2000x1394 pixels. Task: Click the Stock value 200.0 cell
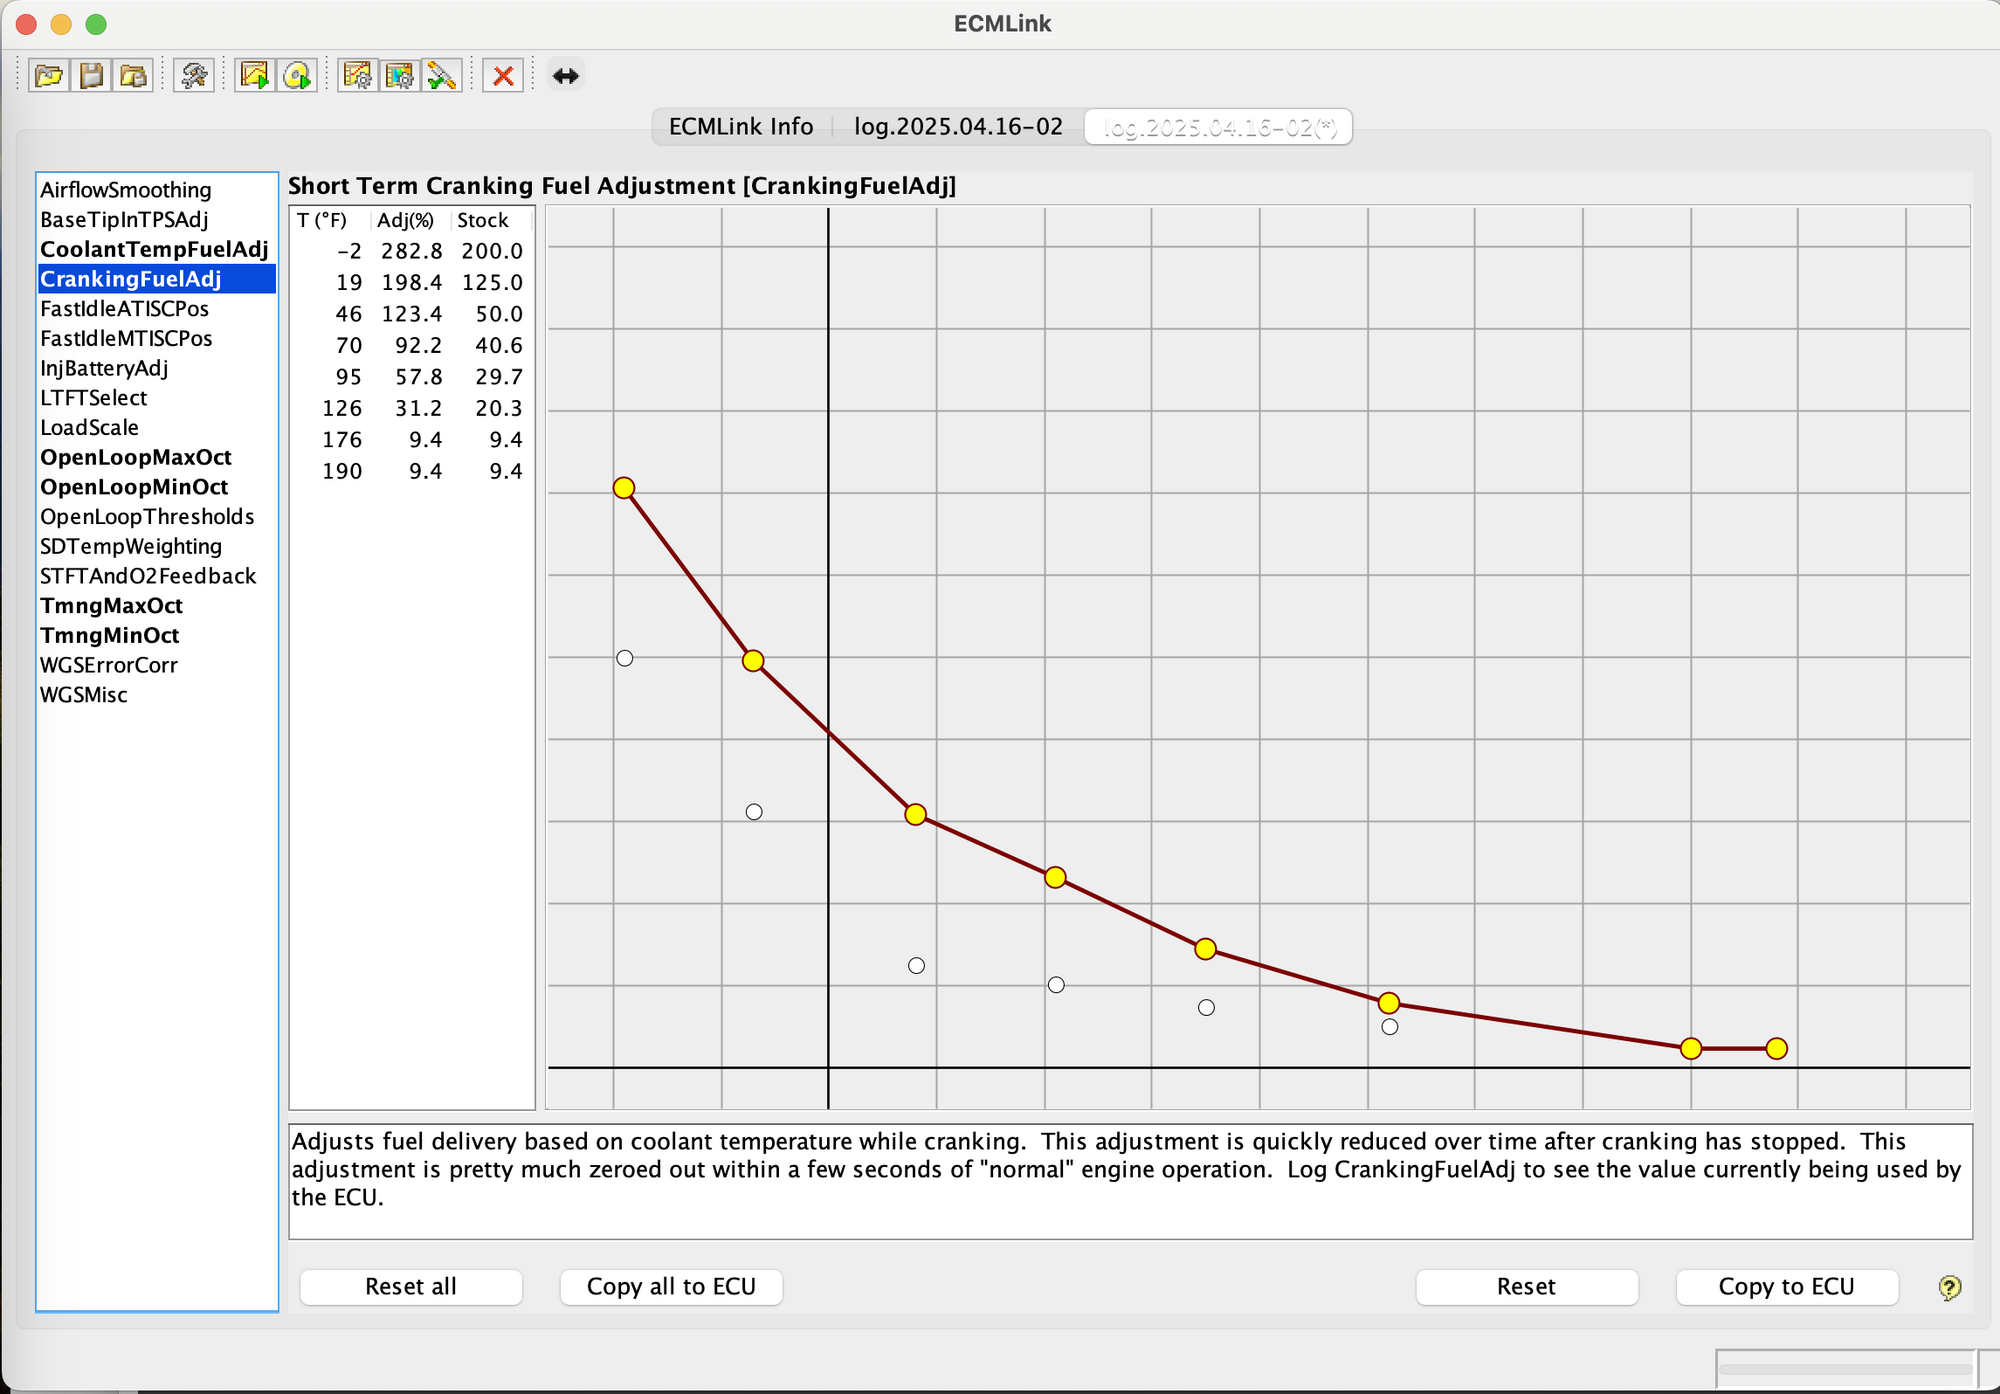point(491,251)
